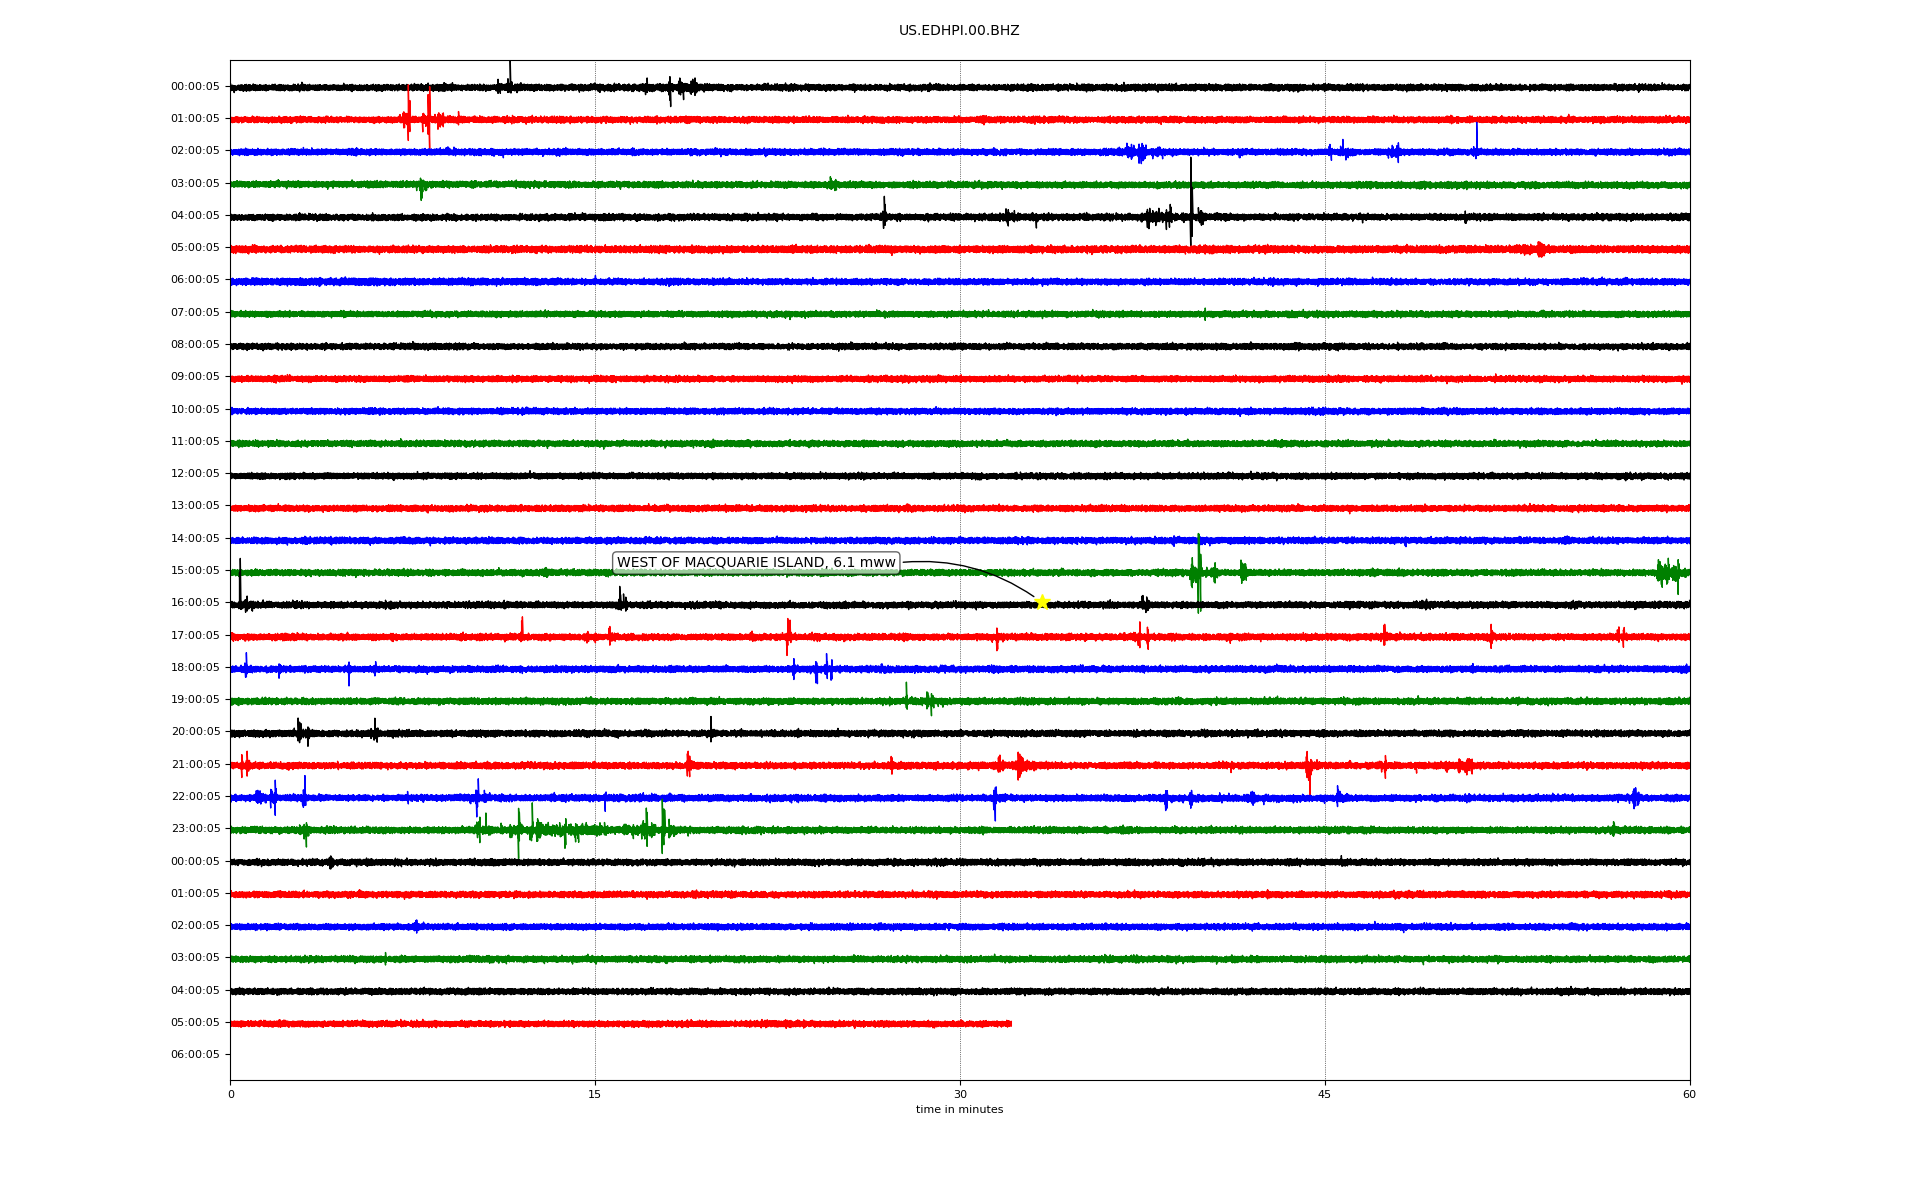The width and height of the screenshot is (1920, 1200).
Task: Click the 23:00:05 time label
Action: pos(195,829)
